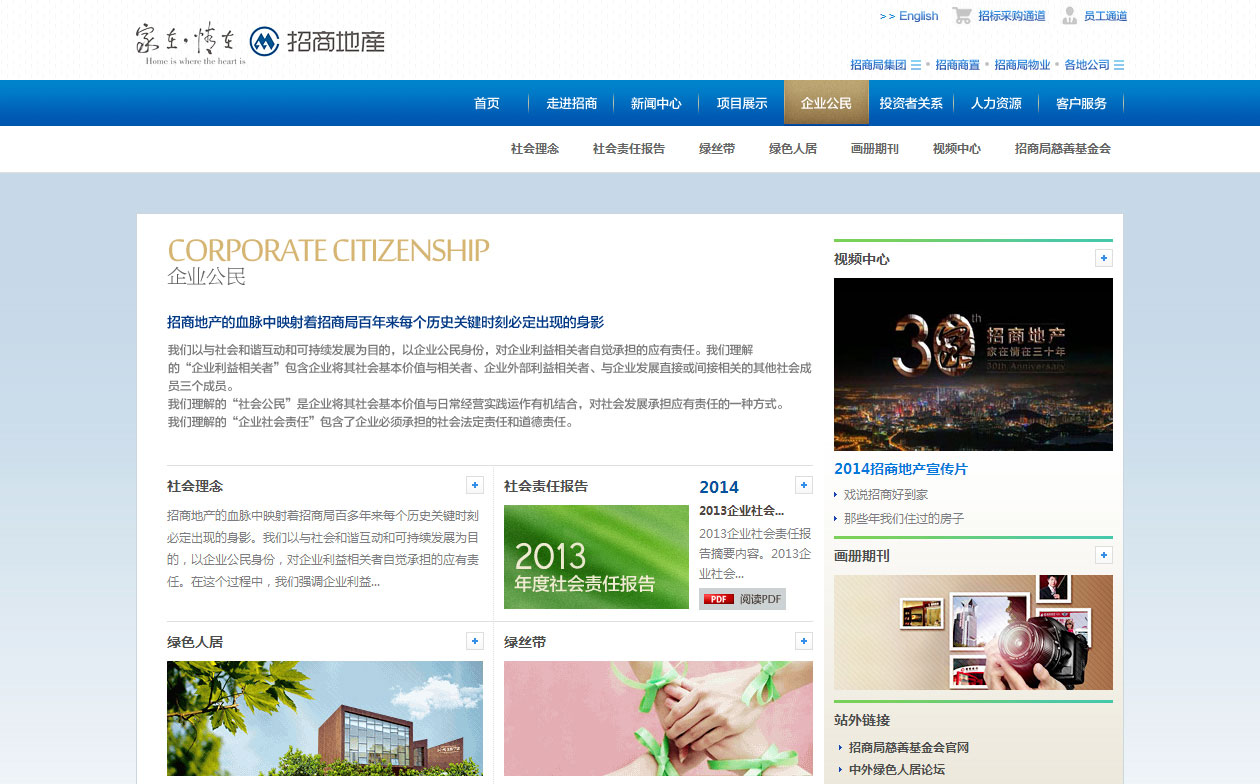Click the CORPORATE CITIZENSHIP page title
The height and width of the screenshot is (784, 1260).
click(329, 250)
